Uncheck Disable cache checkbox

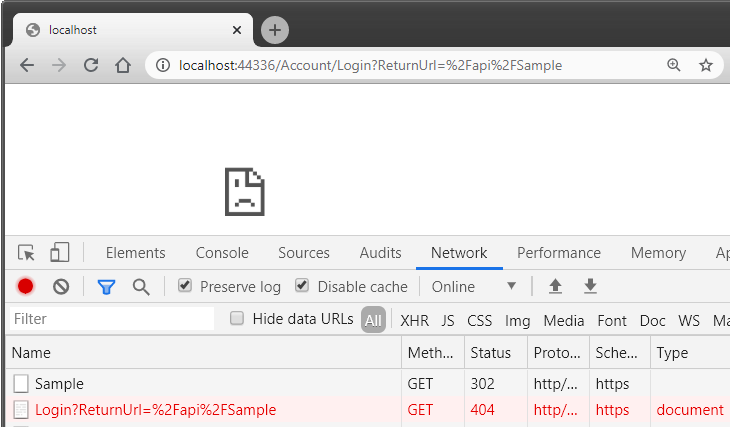[302, 286]
